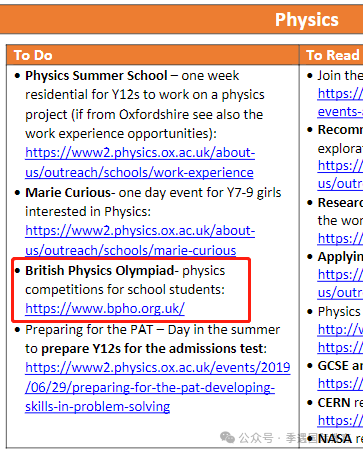Click the events- link in To Read column
Image resolution: width=363 pixels, height=453 pixels.
click(340, 112)
